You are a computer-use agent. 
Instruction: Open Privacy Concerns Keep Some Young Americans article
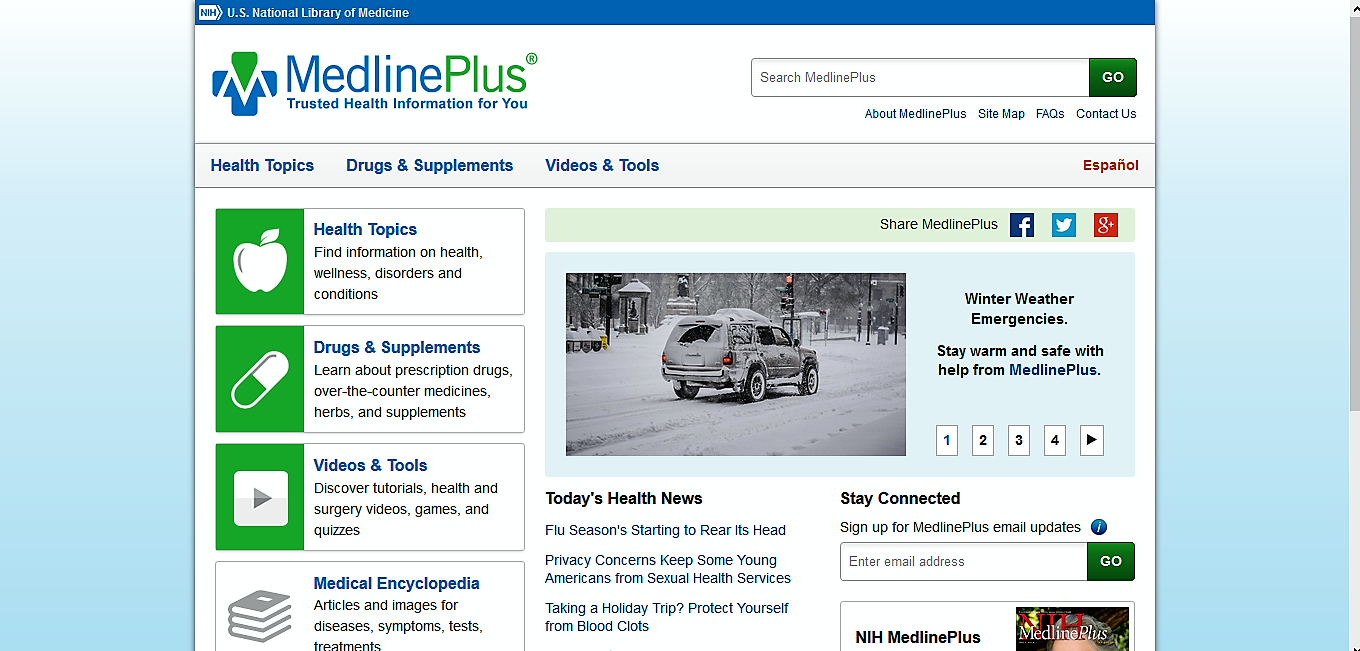[x=668, y=570]
